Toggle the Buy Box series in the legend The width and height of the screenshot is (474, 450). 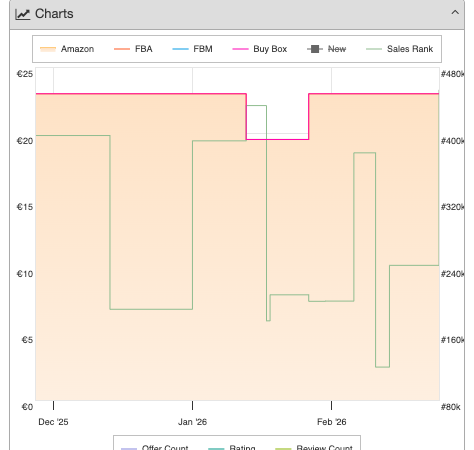[x=260, y=49]
